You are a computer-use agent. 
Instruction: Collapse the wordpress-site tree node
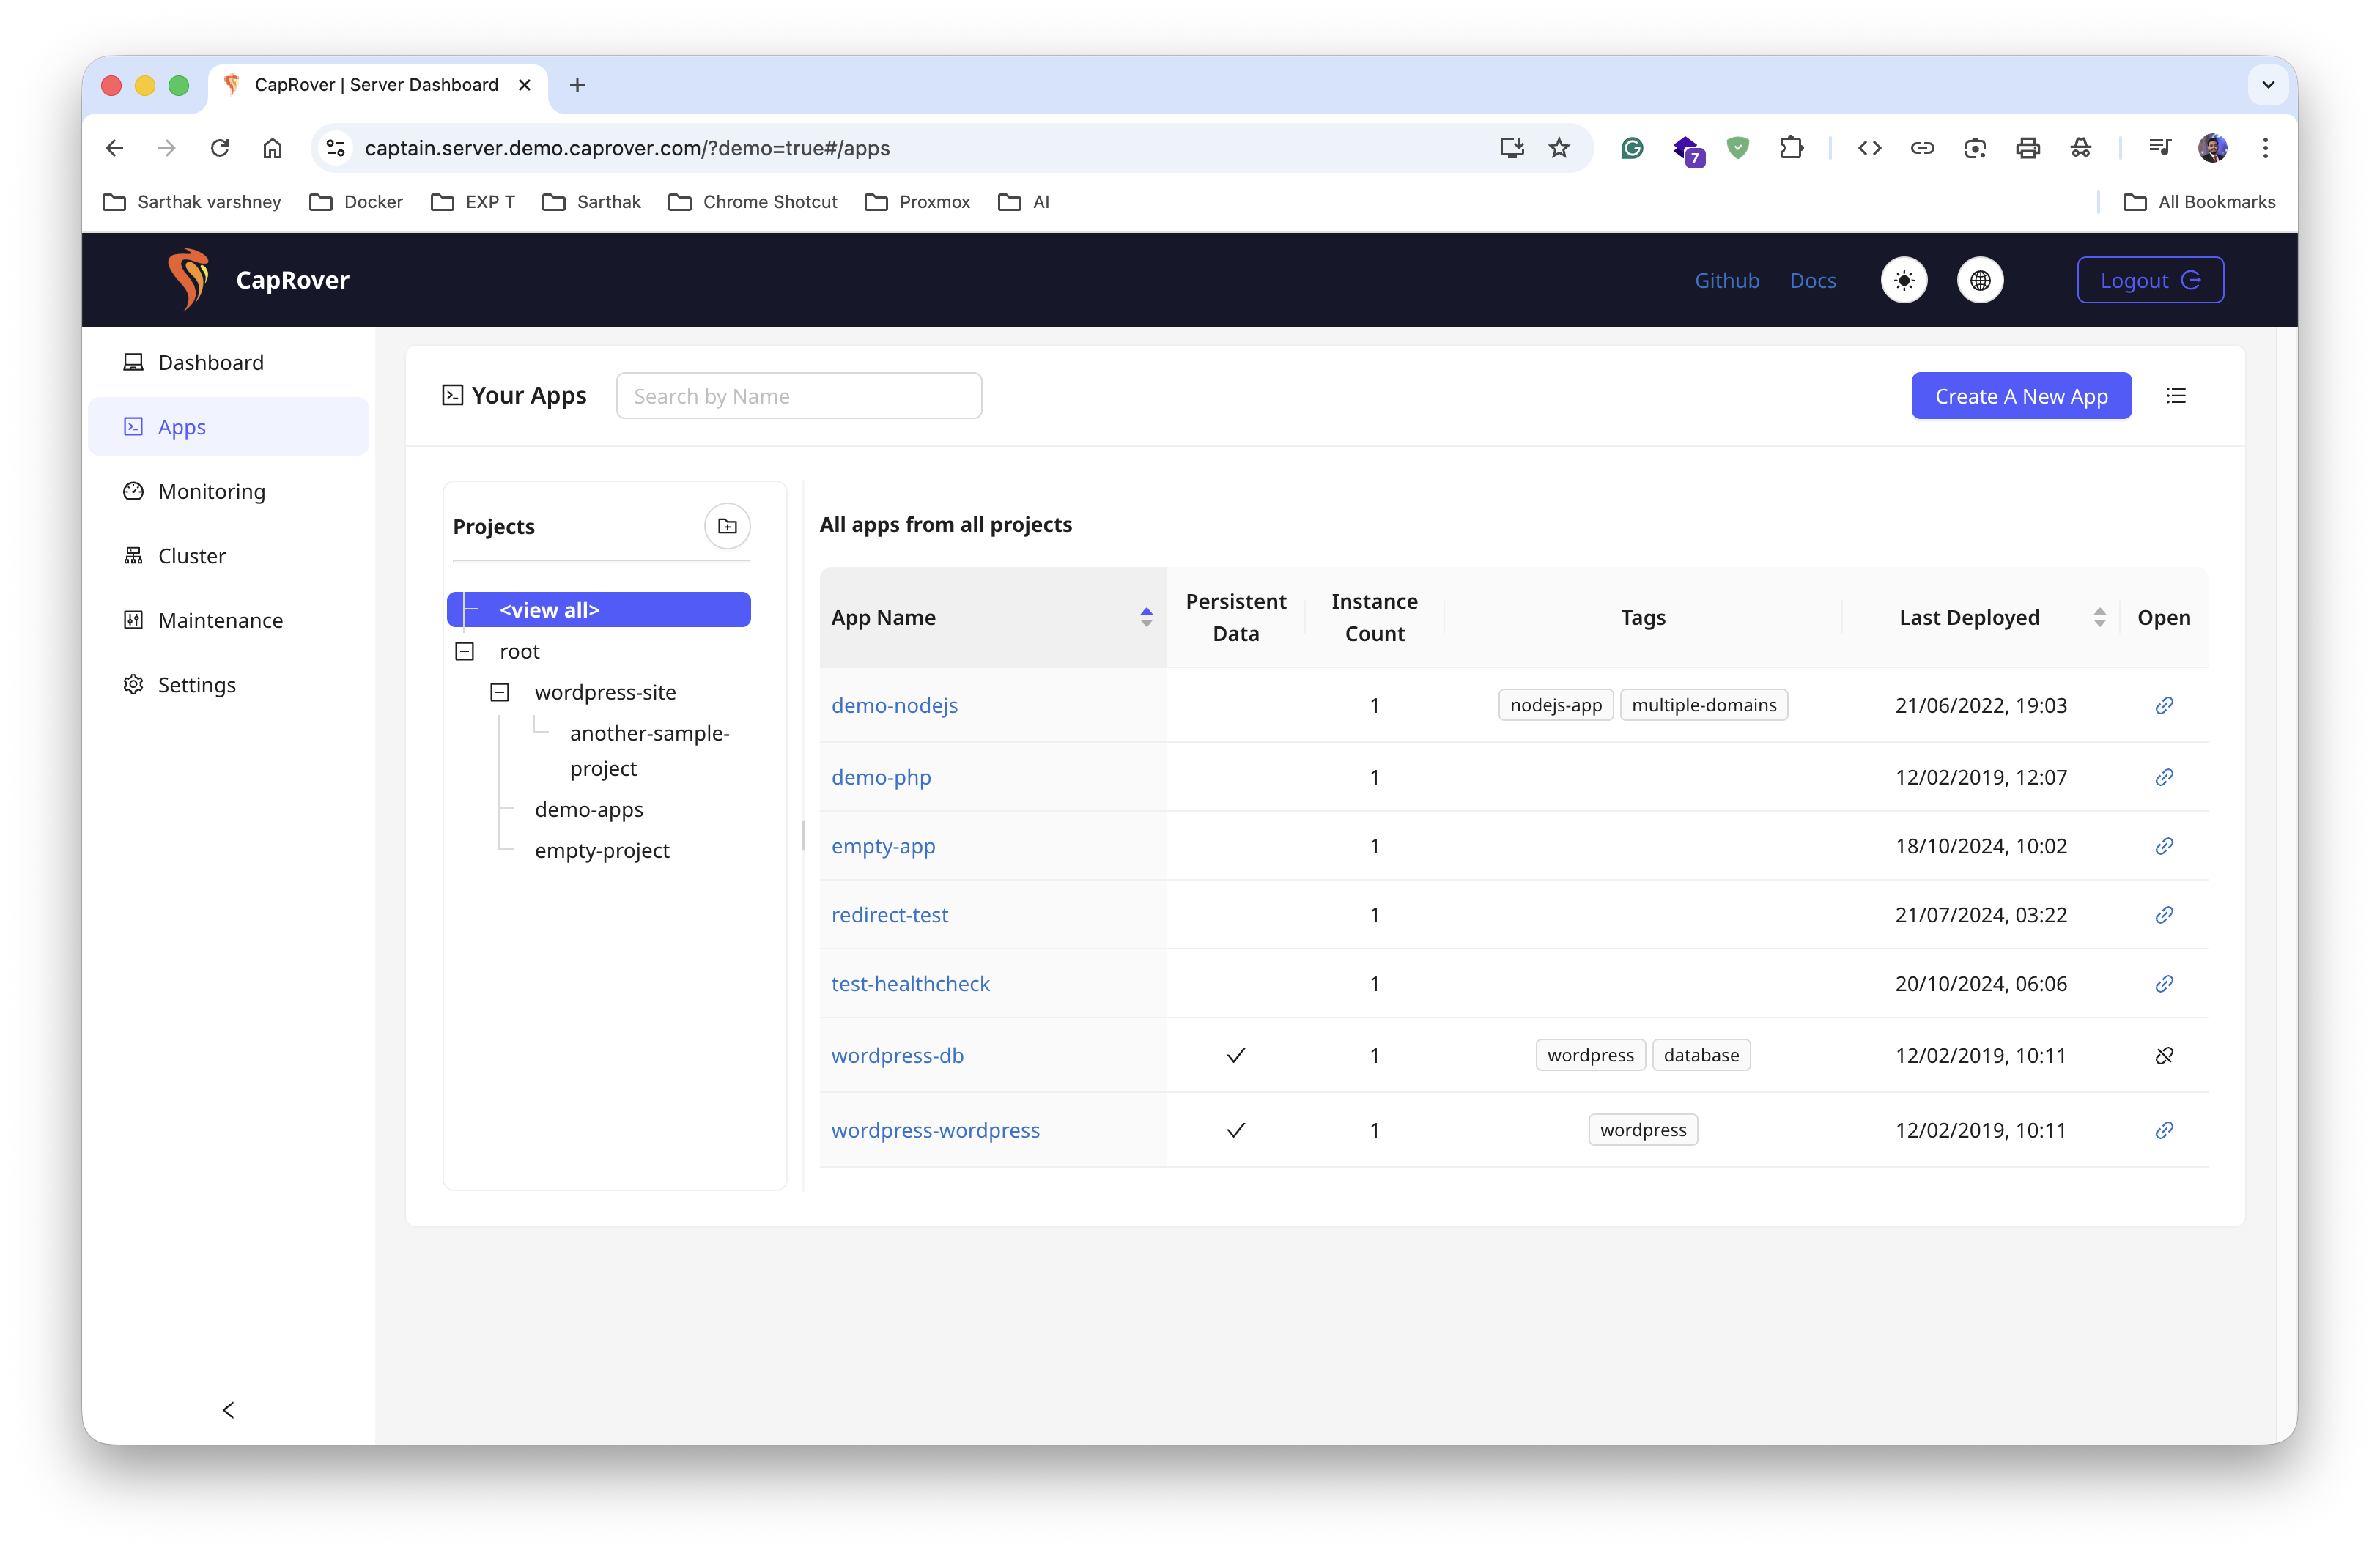(x=500, y=692)
